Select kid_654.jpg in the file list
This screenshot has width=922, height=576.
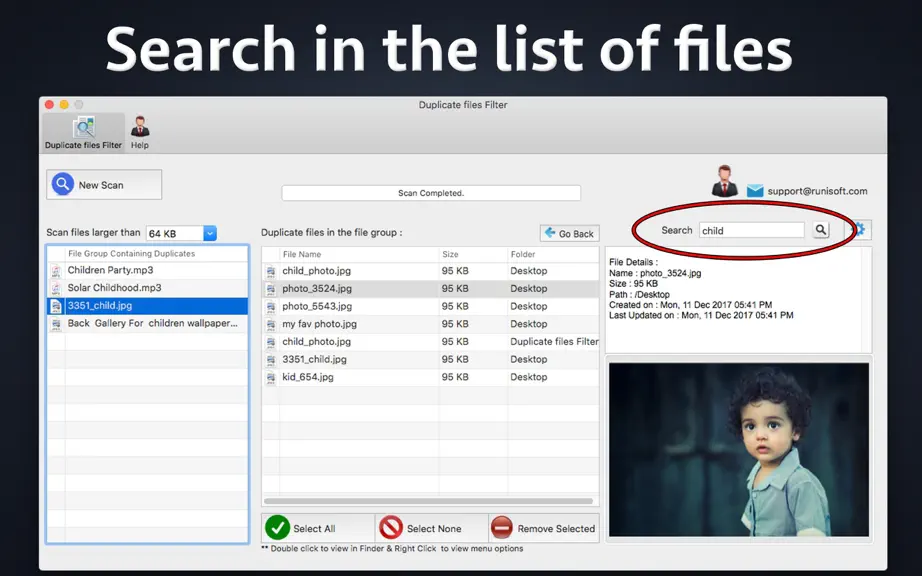[x=430, y=377]
